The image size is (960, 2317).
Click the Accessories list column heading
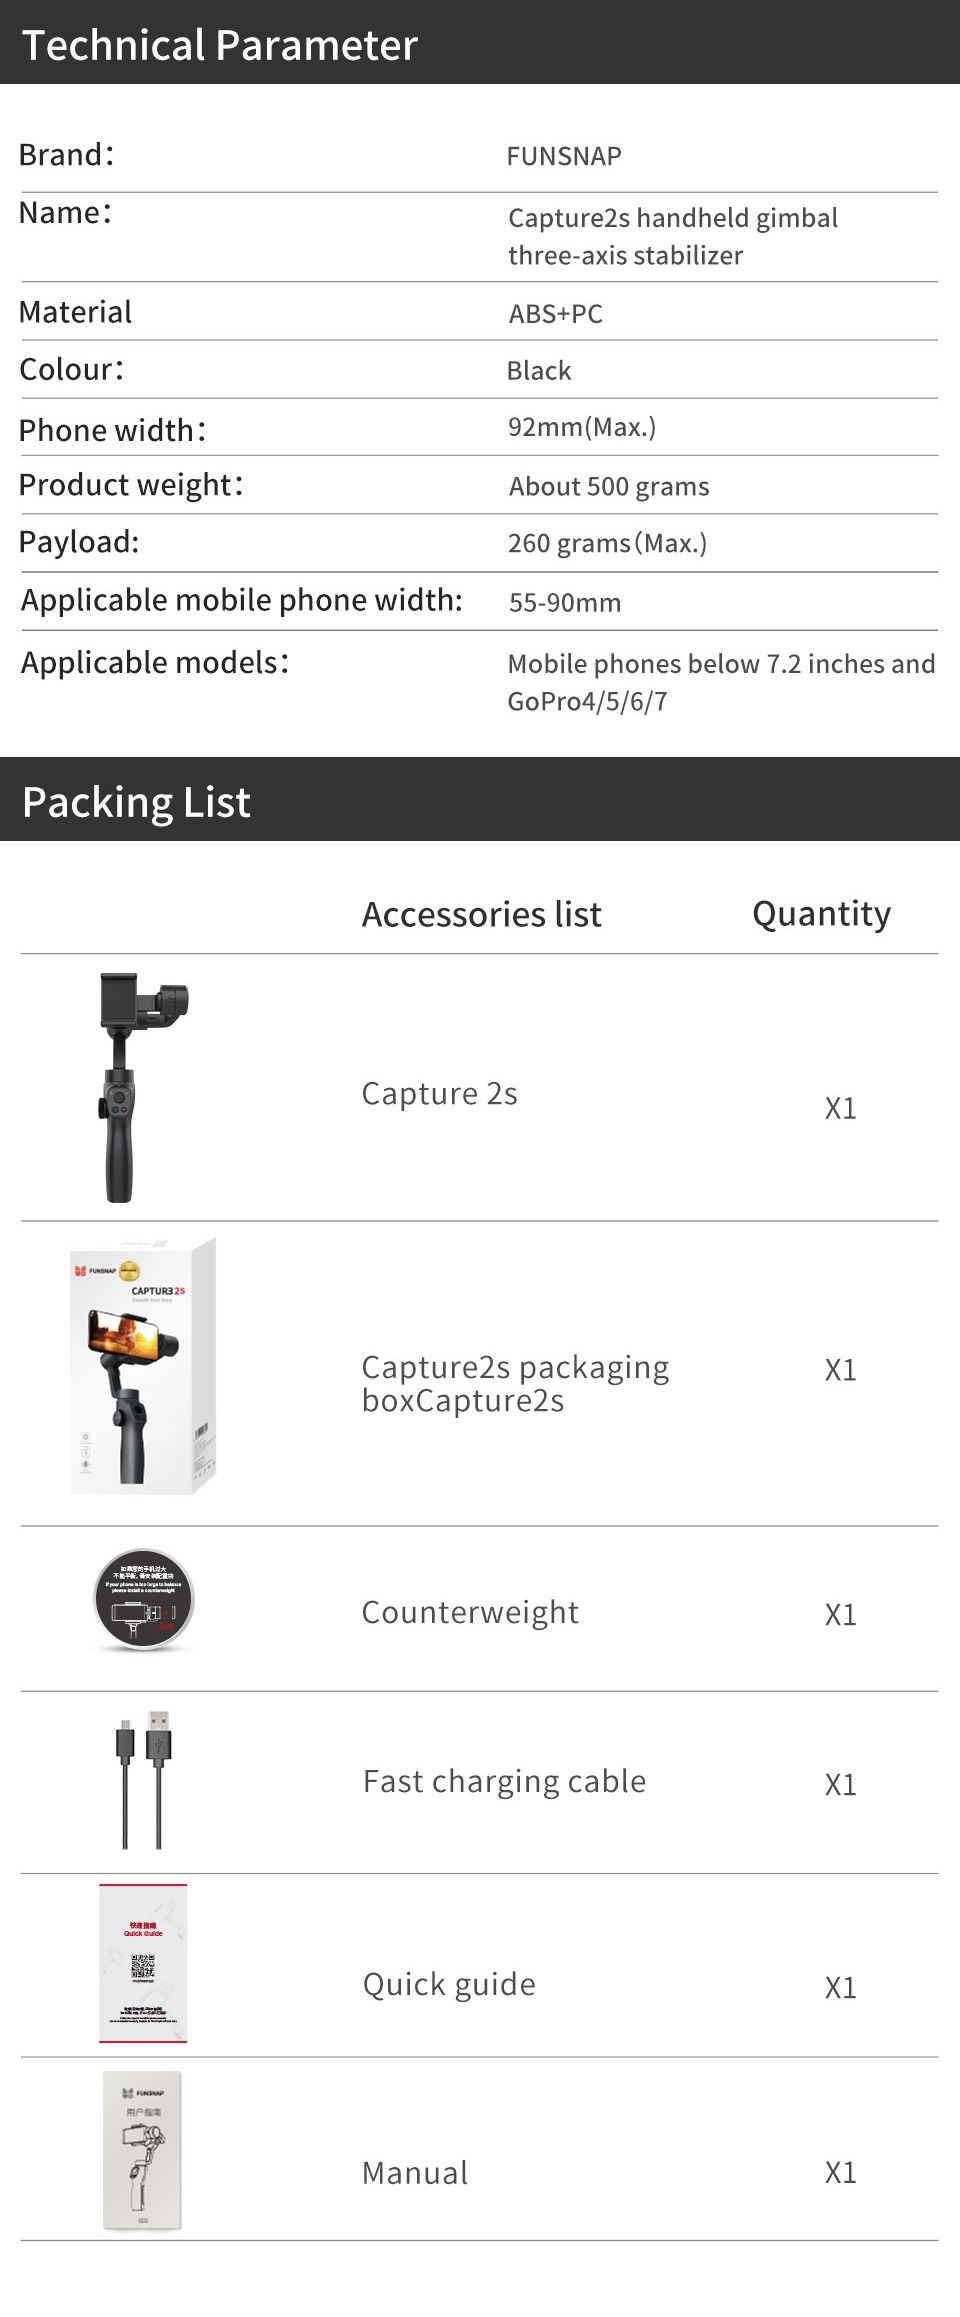tap(482, 914)
